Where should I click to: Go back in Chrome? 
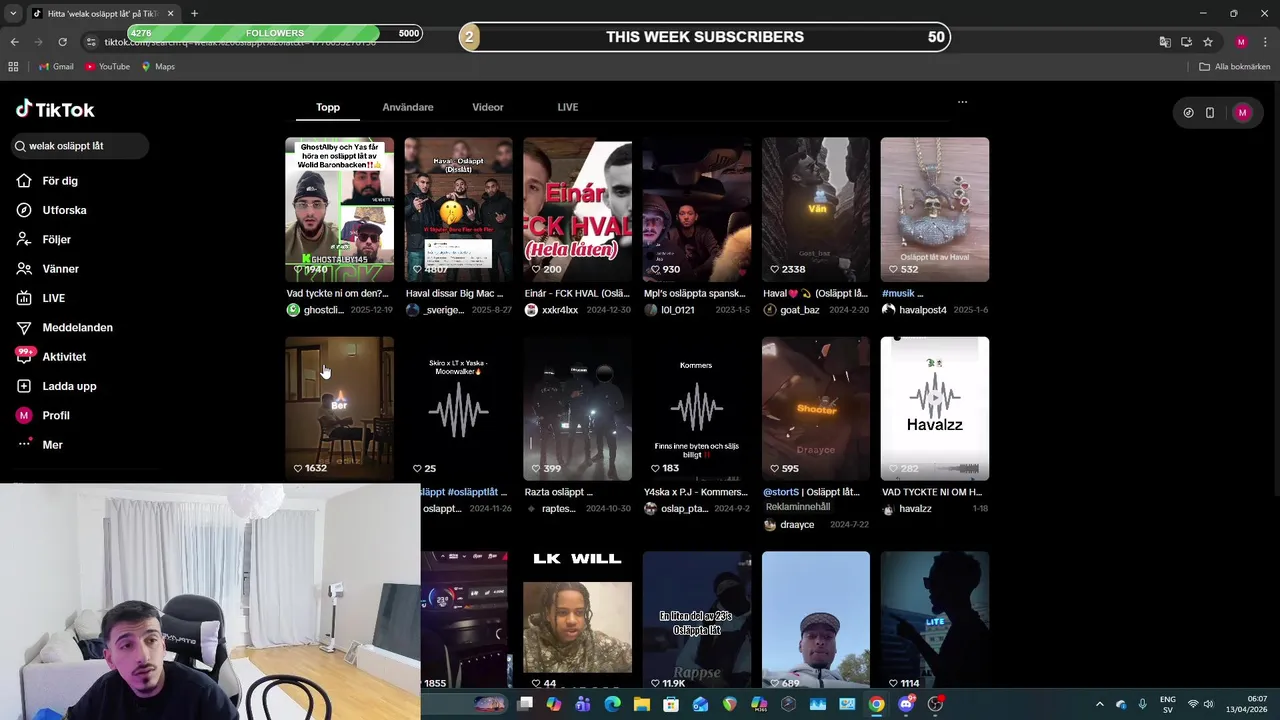[14, 42]
